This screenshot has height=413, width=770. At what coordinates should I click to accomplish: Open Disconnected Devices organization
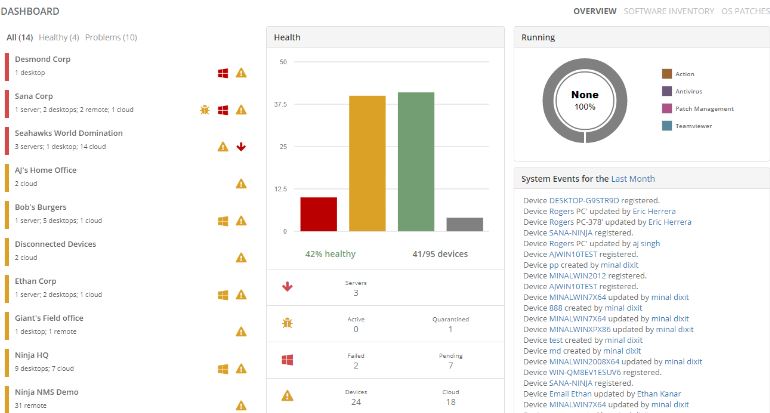(55, 244)
